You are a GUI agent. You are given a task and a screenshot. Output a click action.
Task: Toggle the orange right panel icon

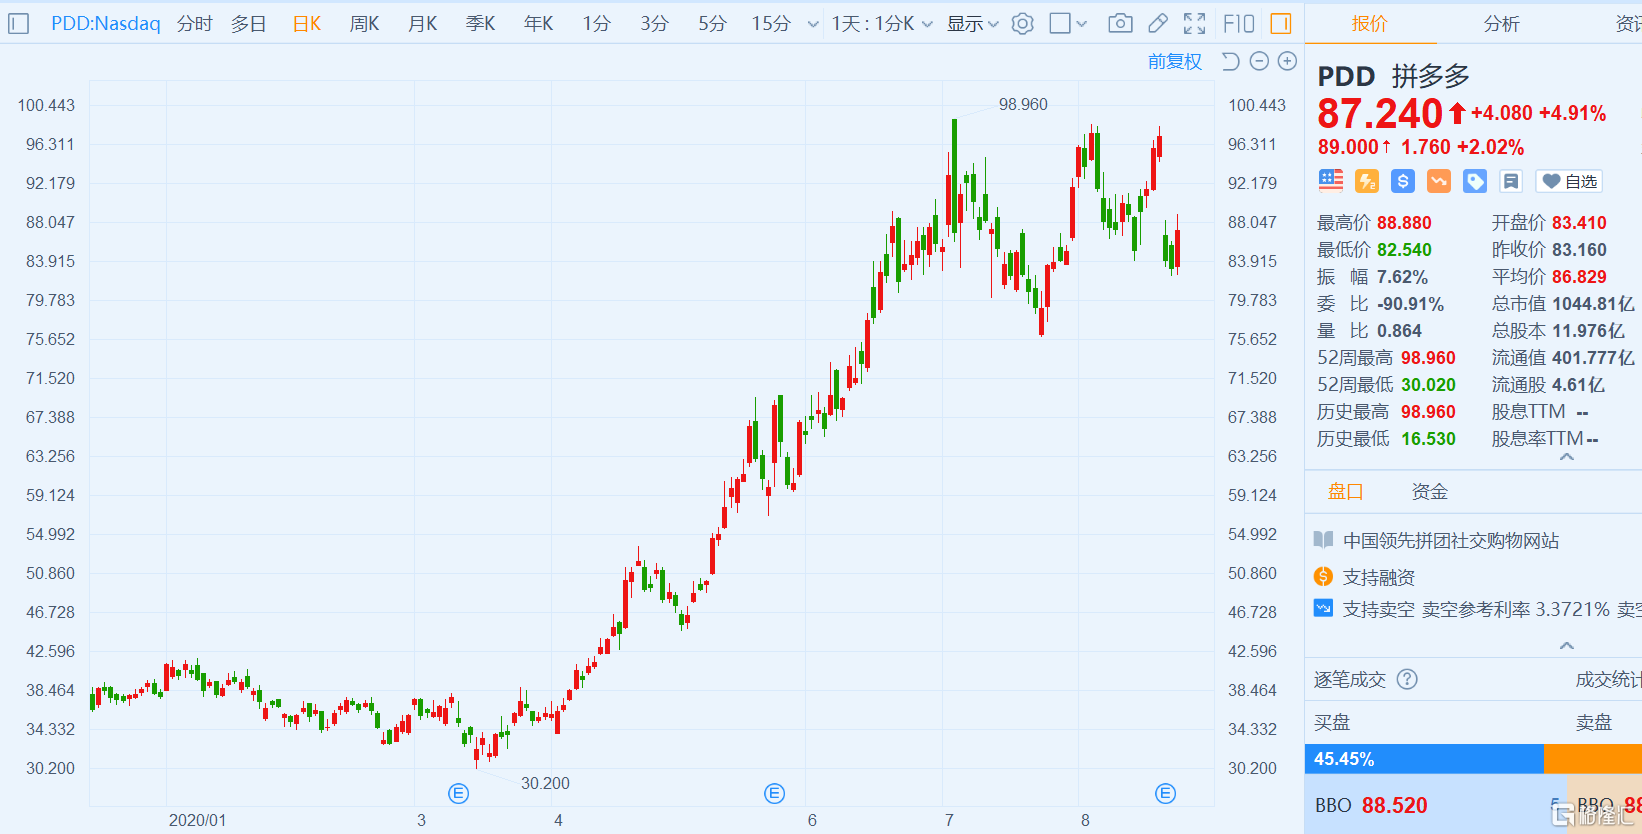click(1281, 23)
